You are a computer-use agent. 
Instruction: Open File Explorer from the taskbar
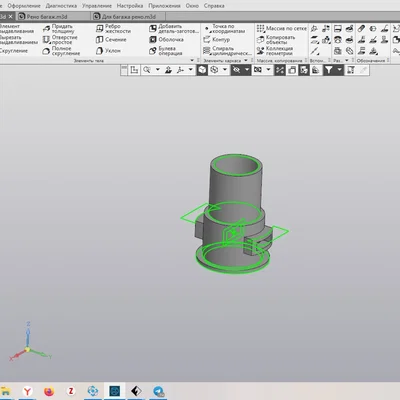(x=6, y=391)
